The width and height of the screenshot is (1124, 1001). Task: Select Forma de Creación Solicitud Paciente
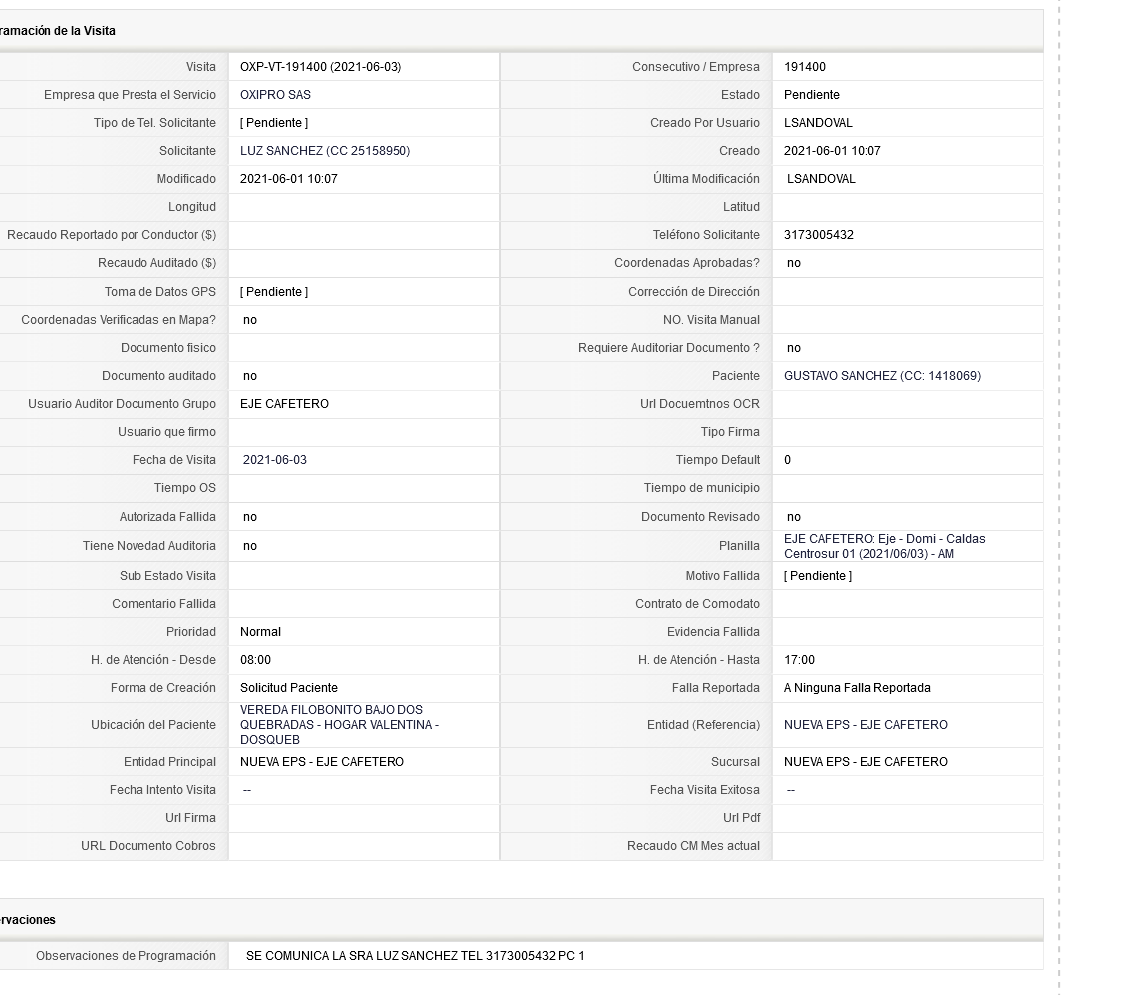click(x=289, y=688)
